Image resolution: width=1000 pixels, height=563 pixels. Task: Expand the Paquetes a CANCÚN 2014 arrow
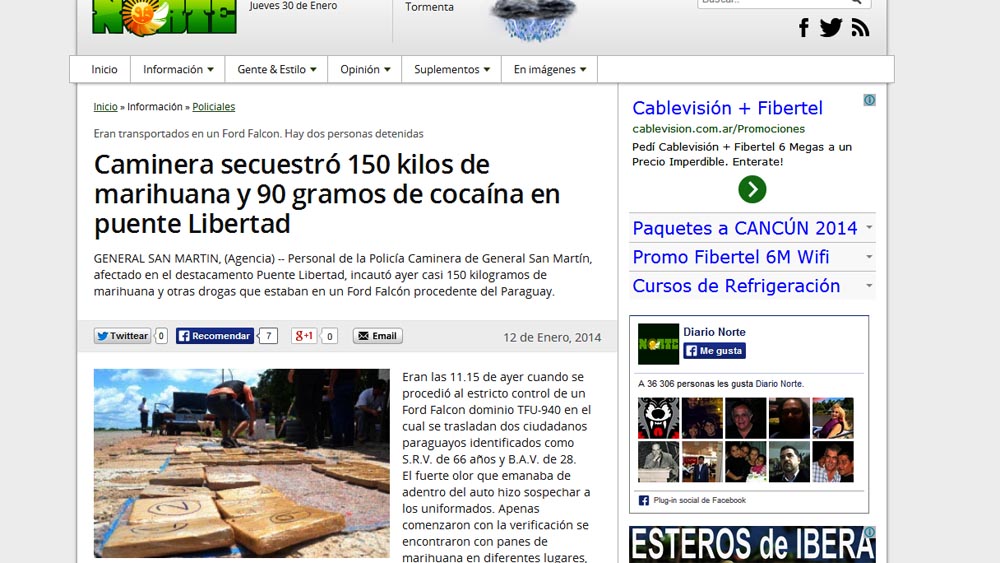(x=869, y=227)
